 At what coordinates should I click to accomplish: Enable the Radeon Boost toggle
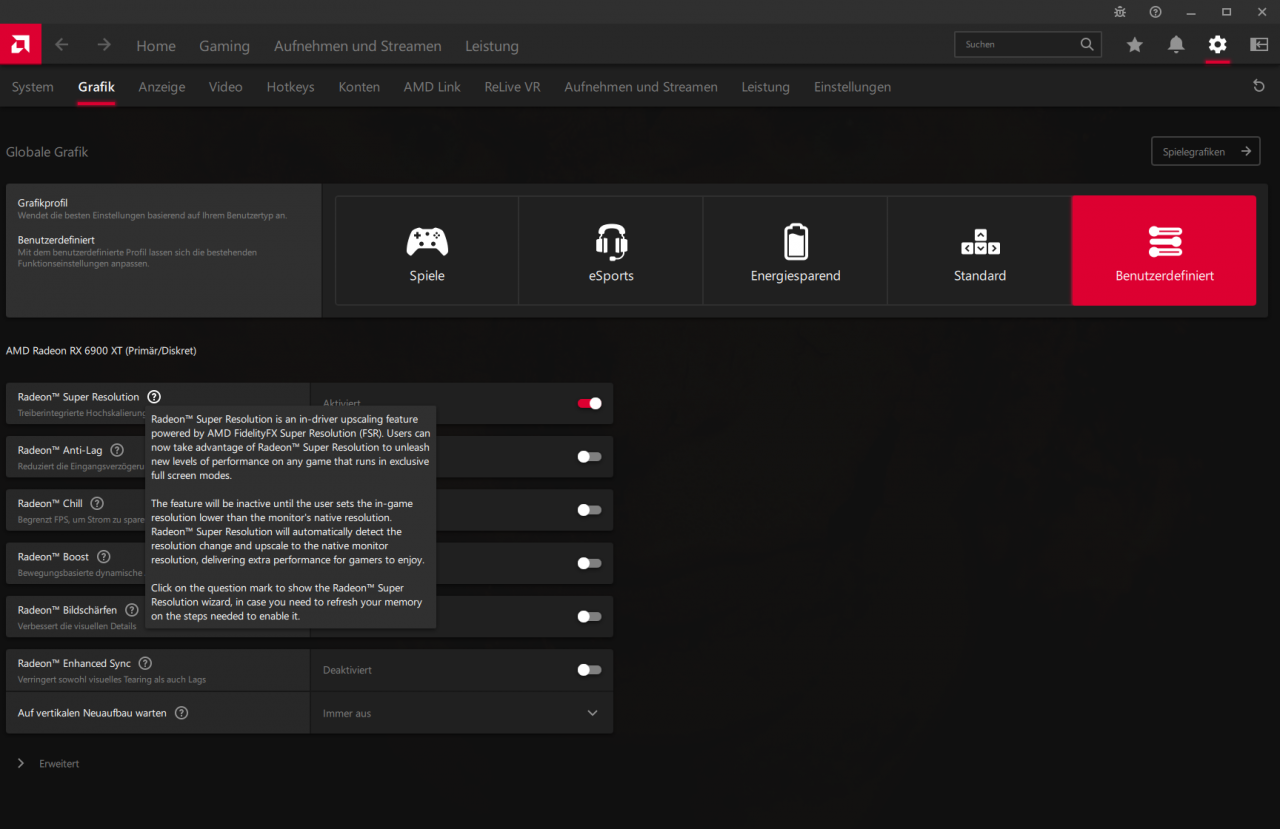(590, 563)
